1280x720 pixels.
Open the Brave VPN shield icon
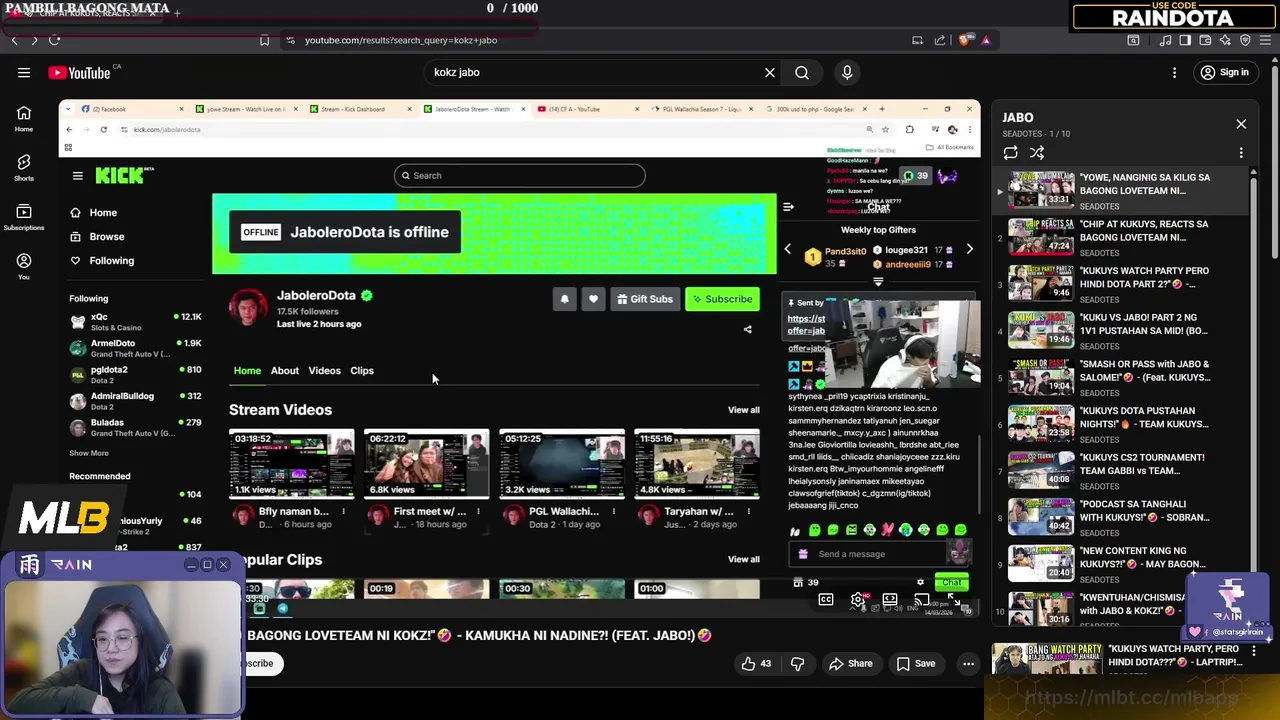point(1245,40)
